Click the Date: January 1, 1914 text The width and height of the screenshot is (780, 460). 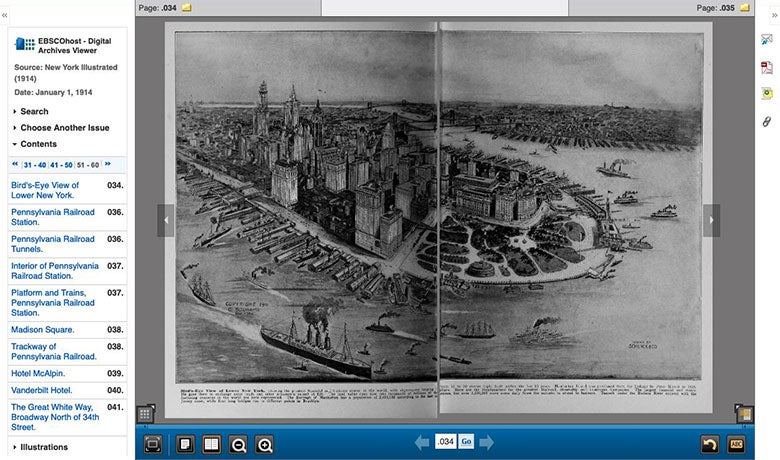(x=53, y=92)
